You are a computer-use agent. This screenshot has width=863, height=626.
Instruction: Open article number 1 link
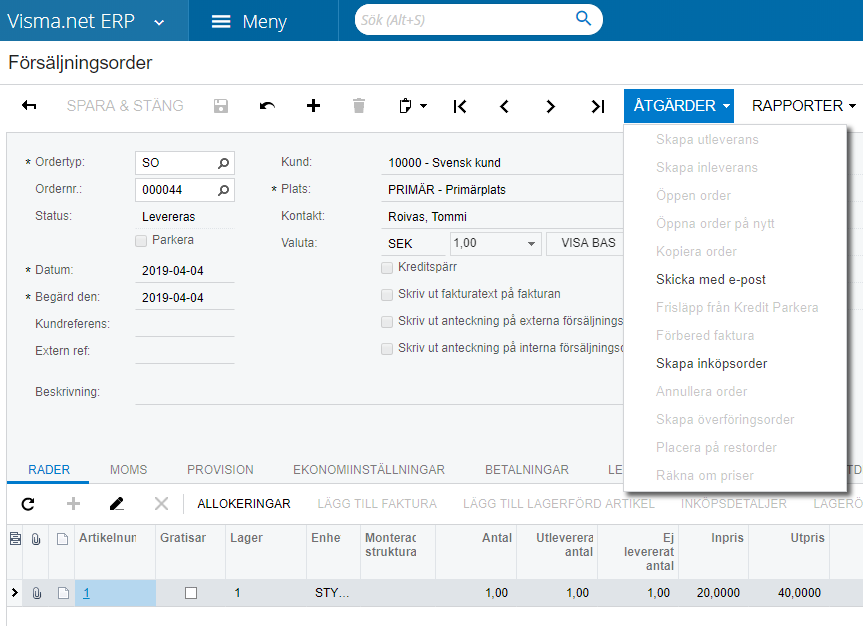coord(86,593)
